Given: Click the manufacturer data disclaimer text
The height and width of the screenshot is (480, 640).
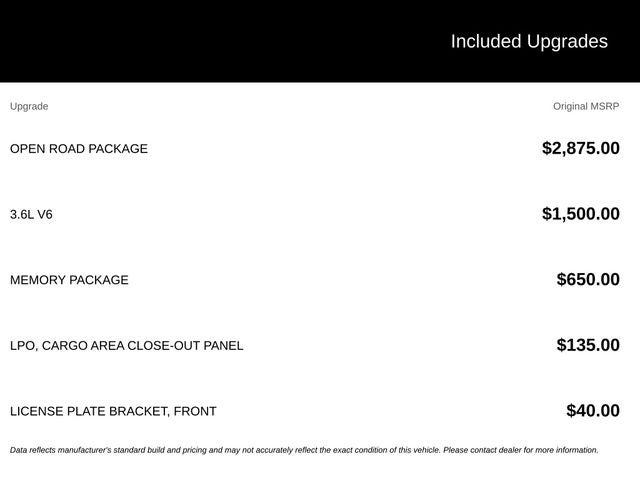Looking at the screenshot, I should coord(304,450).
